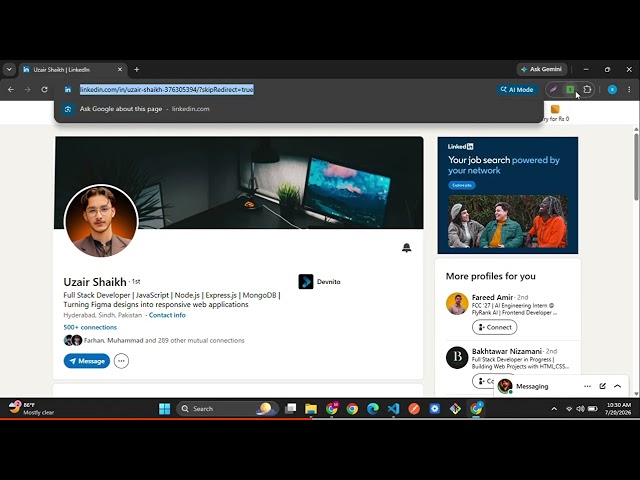The width and height of the screenshot is (640, 480).
Task: Click the Devnito company logo
Action: 306,282
